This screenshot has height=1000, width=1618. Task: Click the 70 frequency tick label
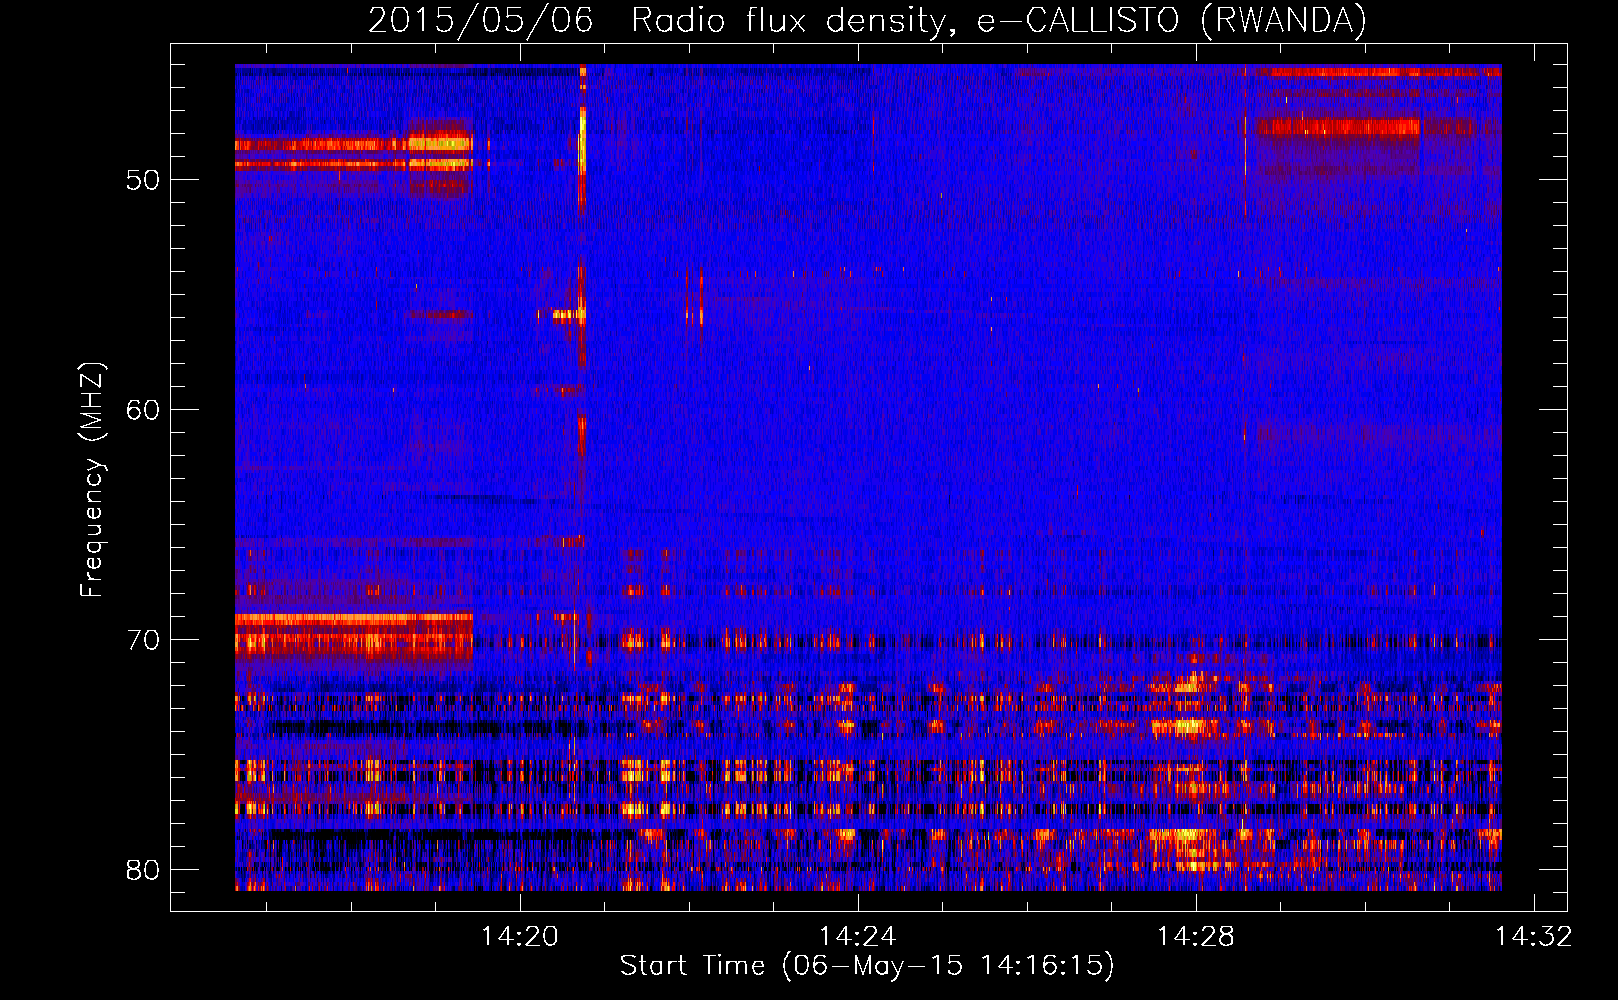coord(143,640)
